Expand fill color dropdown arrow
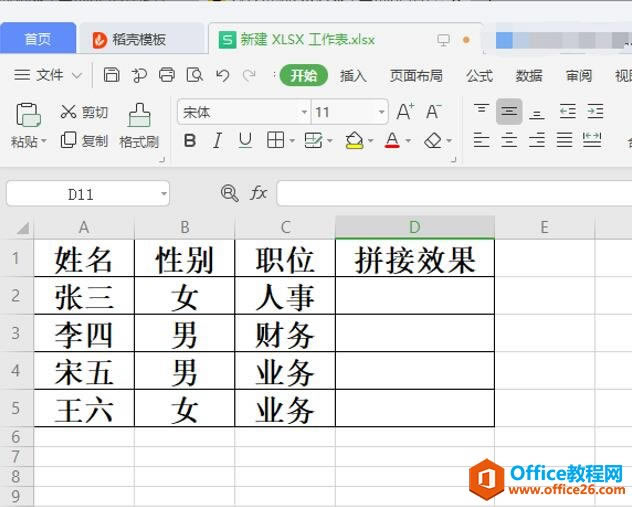This screenshot has height=507, width=632. point(370,141)
